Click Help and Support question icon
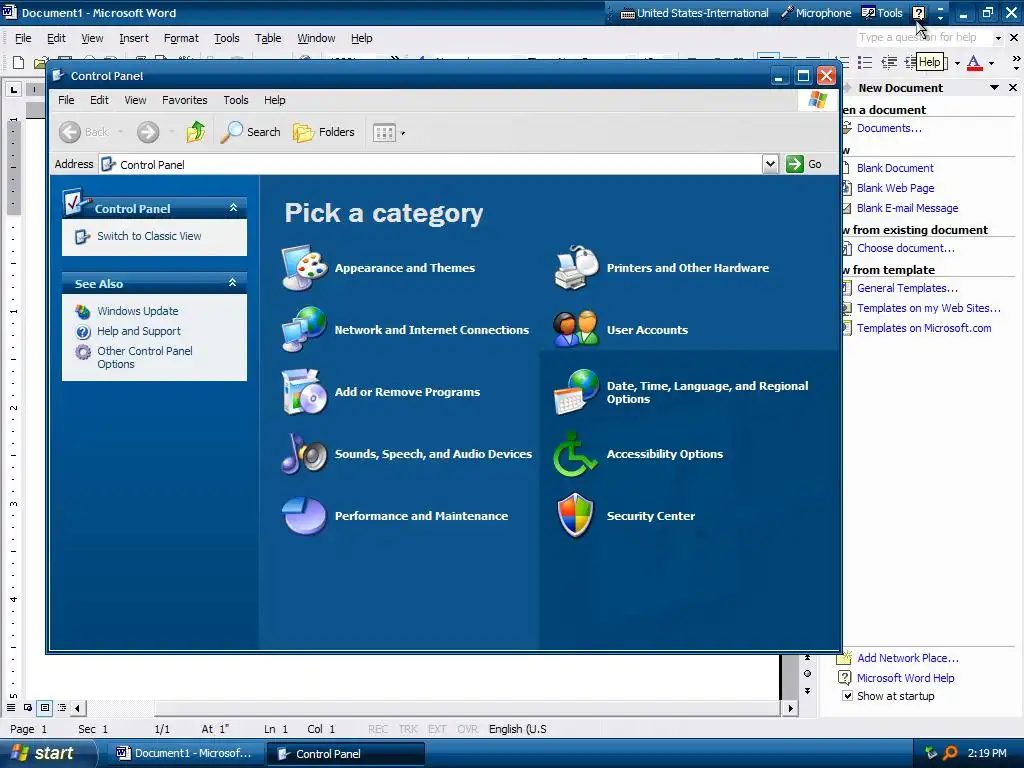 coord(83,332)
